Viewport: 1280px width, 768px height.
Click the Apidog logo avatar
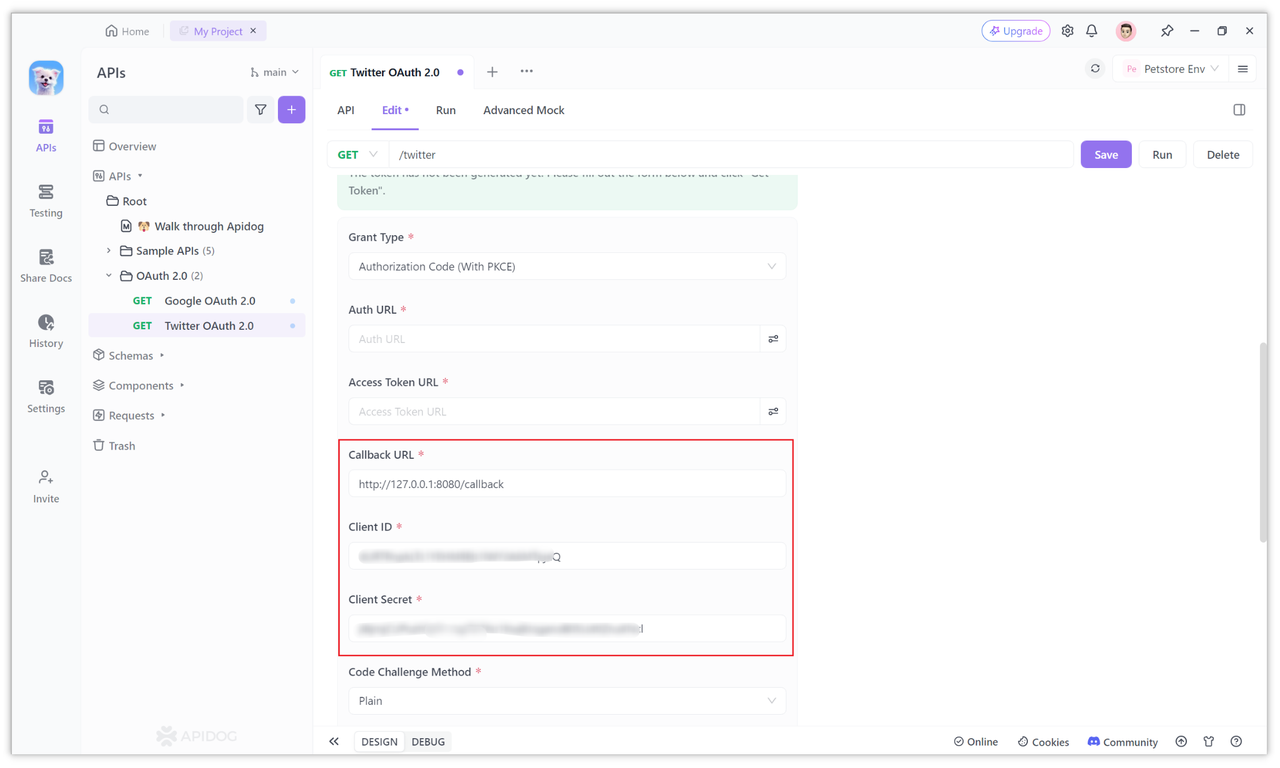tap(46, 78)
